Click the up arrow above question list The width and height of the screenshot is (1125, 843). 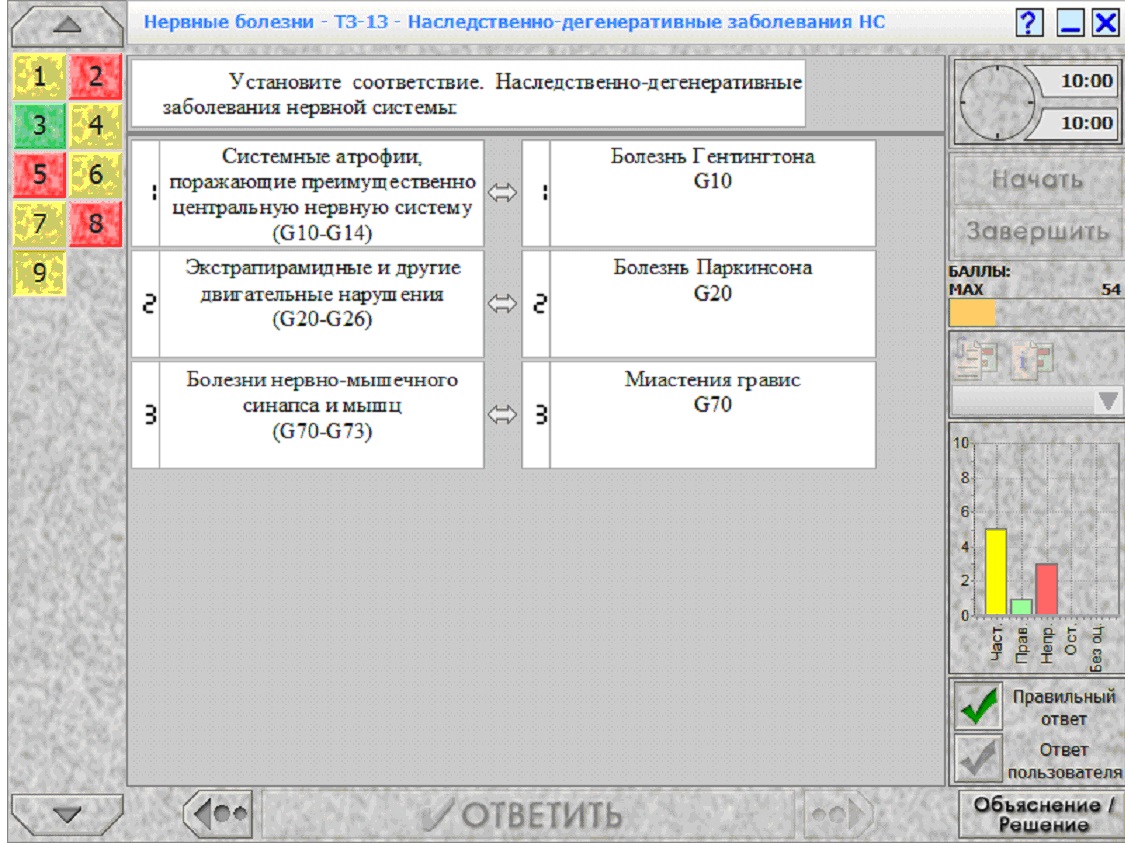67,25
